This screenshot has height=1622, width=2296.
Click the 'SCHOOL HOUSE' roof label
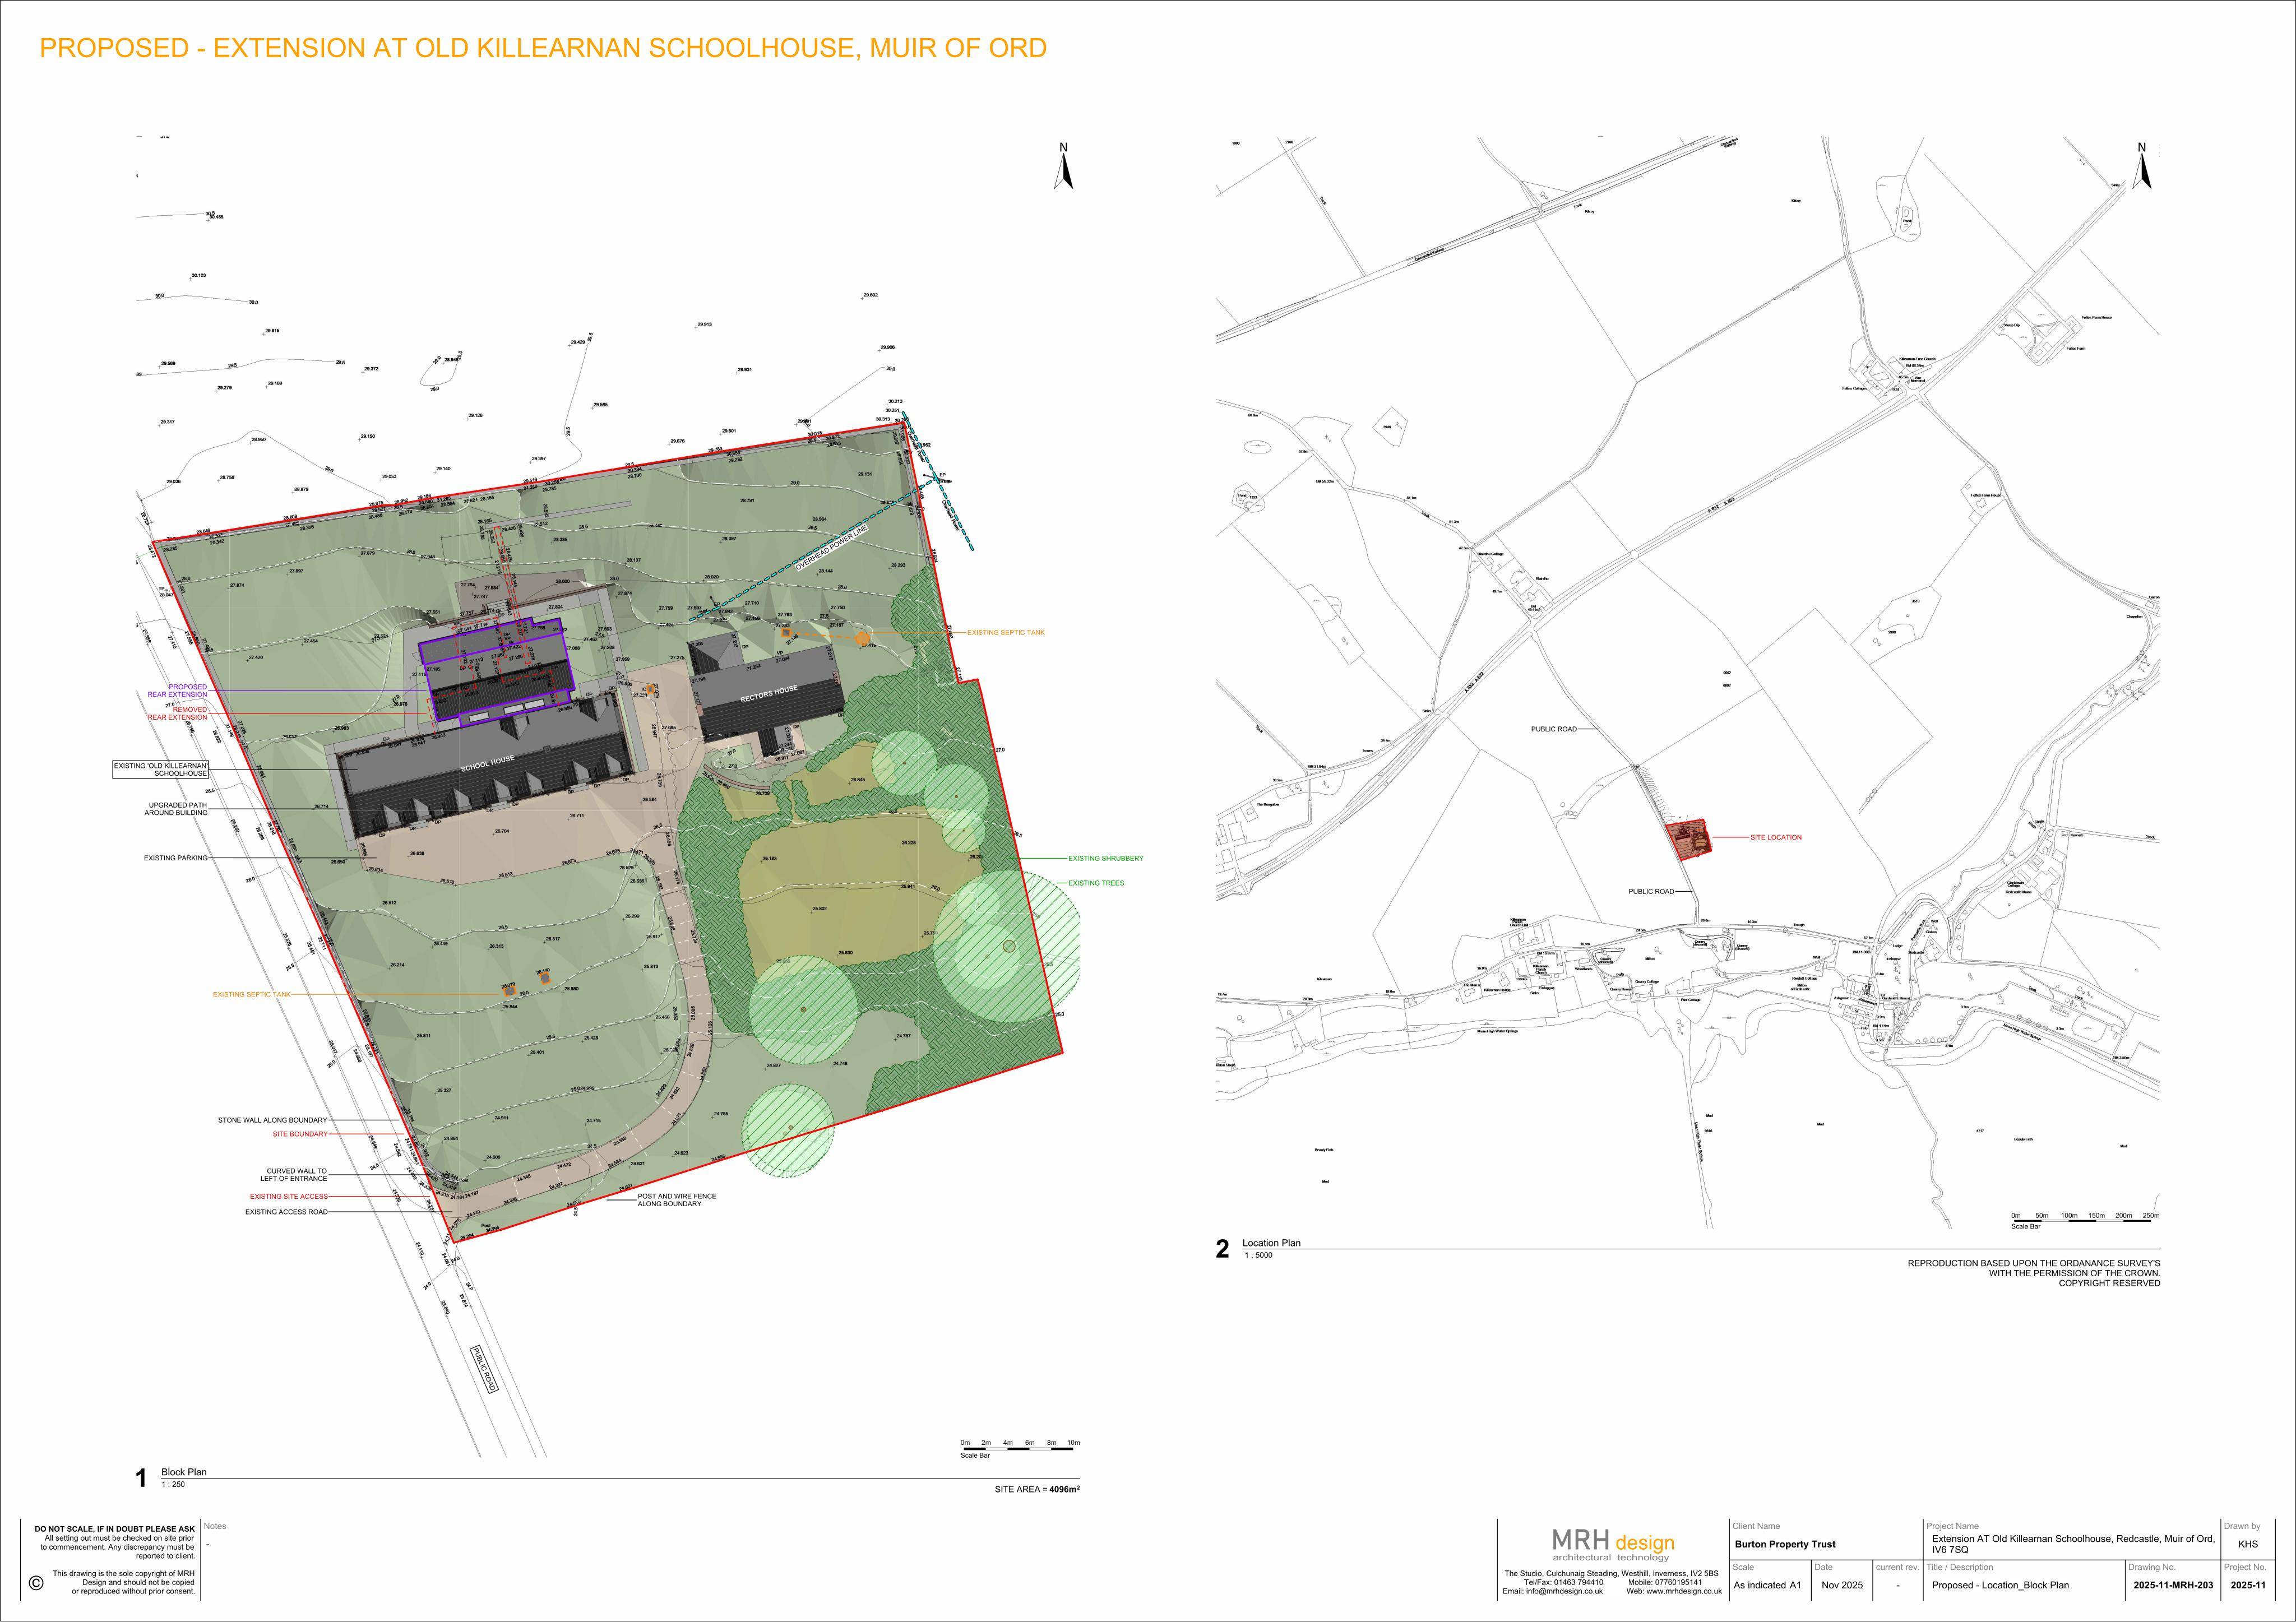click(488, 764)
